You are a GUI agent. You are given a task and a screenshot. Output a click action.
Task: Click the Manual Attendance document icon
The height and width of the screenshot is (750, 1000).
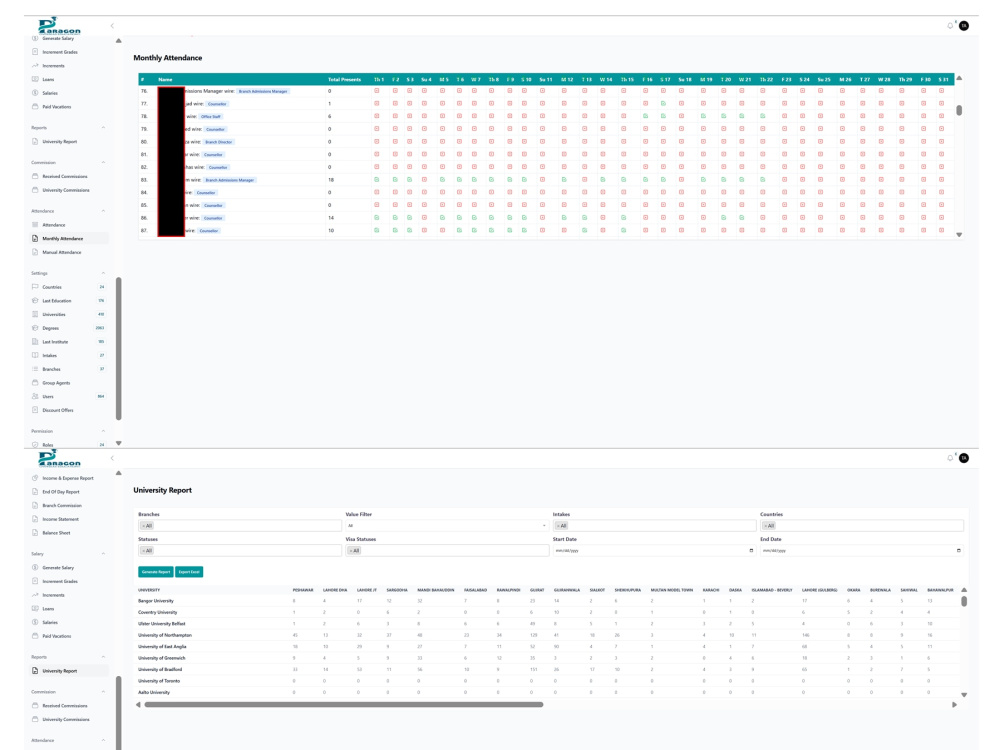(x=35, y=253)
